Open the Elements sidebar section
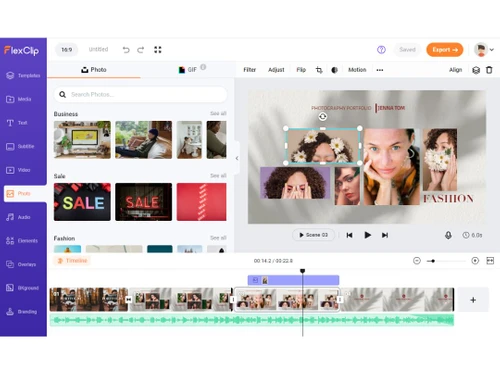500x375 pixels. click(x=22, y=241)
